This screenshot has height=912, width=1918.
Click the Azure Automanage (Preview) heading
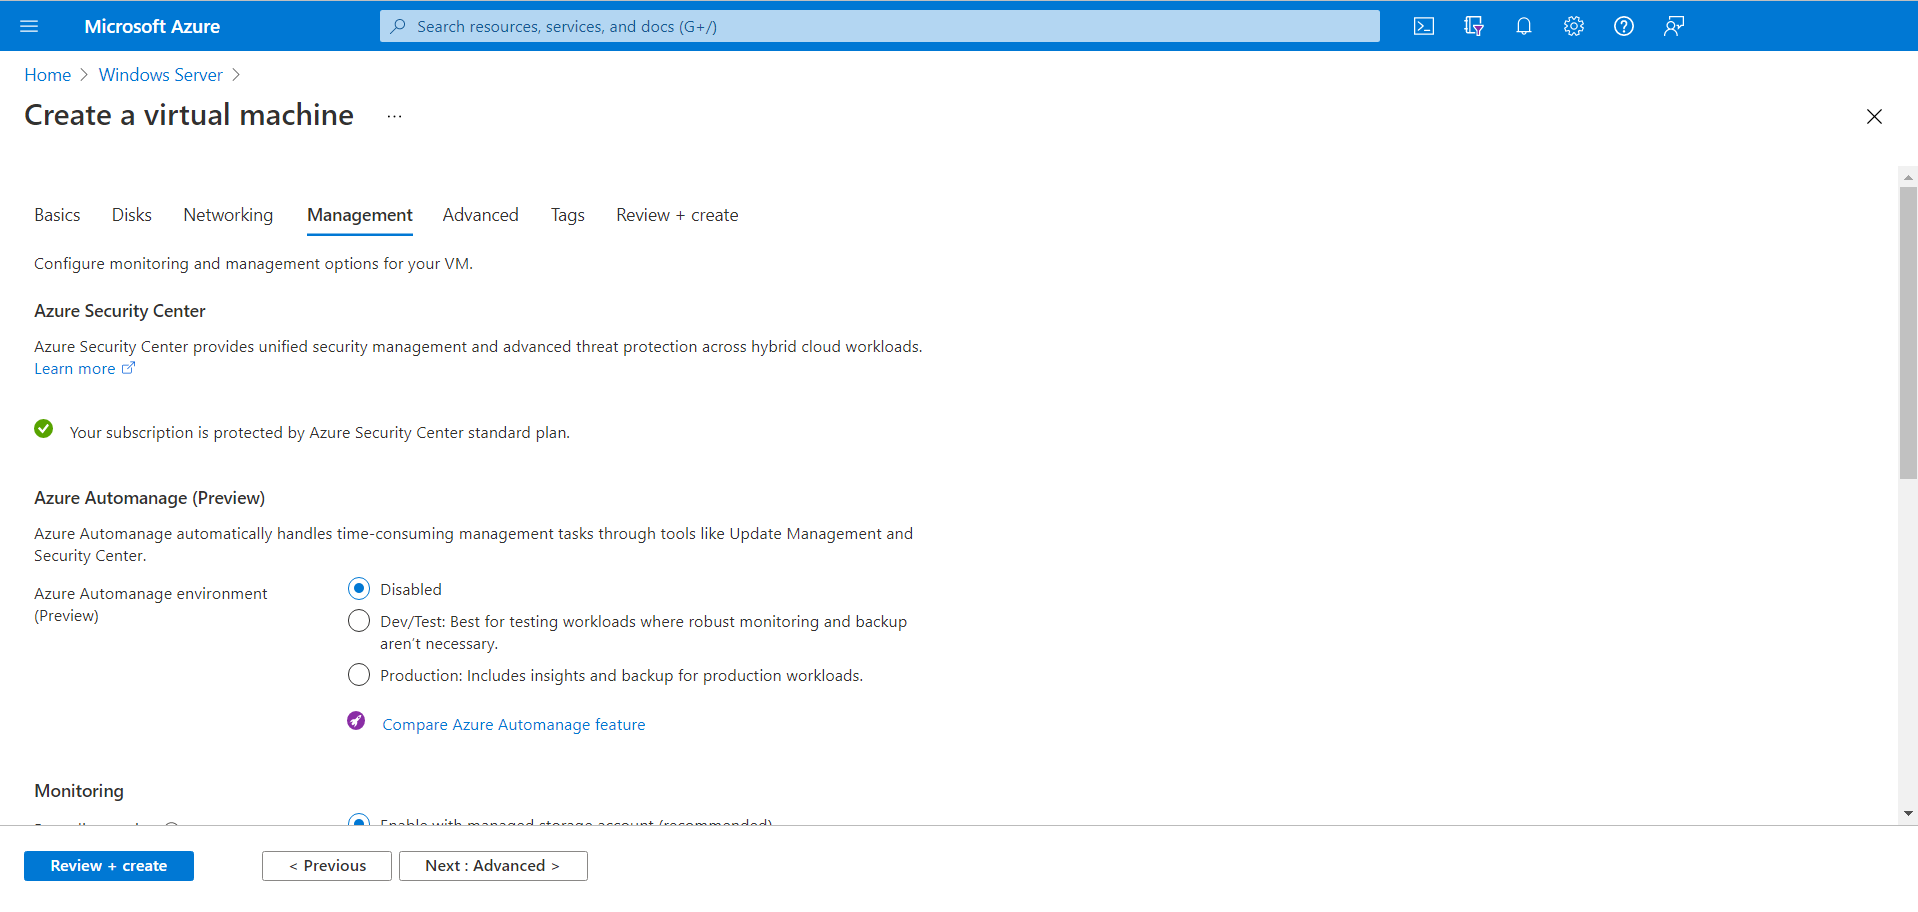(x=150, y=498)
